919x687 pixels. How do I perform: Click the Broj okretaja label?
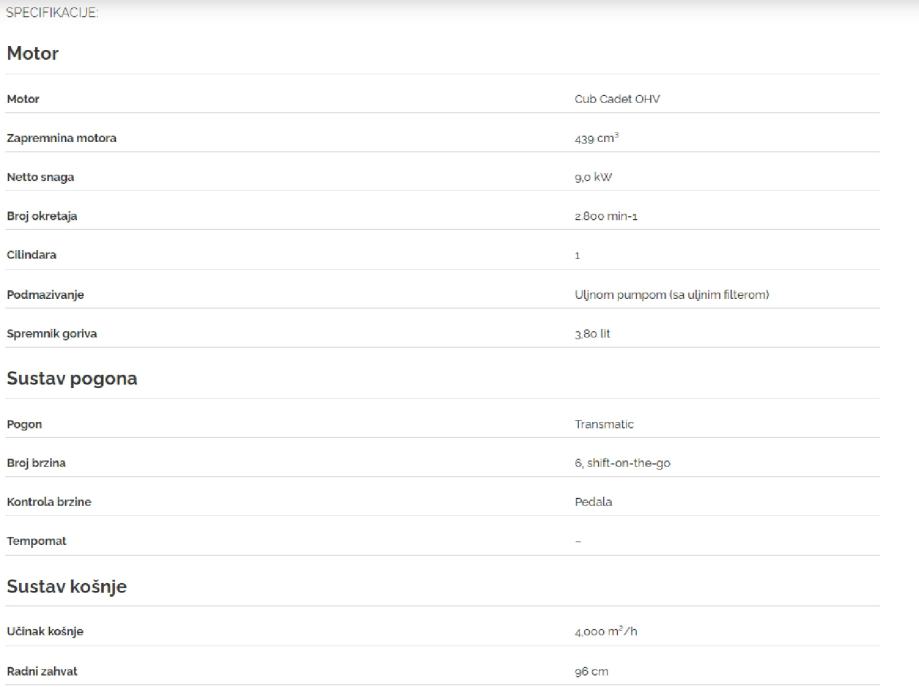click(x=43, y=216)
